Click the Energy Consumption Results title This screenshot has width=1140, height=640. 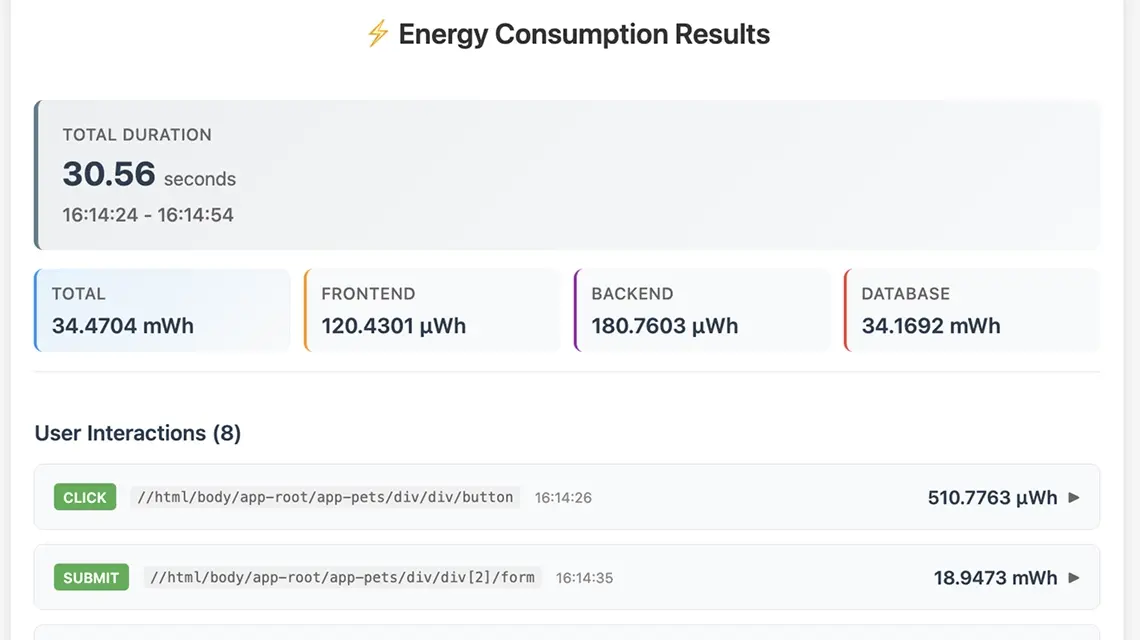click(x=584, y=34)
